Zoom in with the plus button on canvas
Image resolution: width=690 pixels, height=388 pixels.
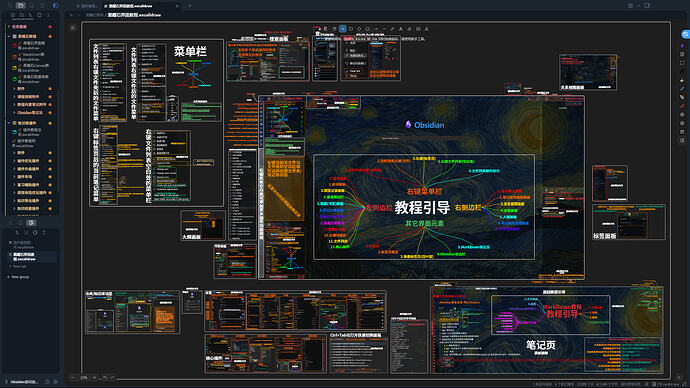pos(94,377)
